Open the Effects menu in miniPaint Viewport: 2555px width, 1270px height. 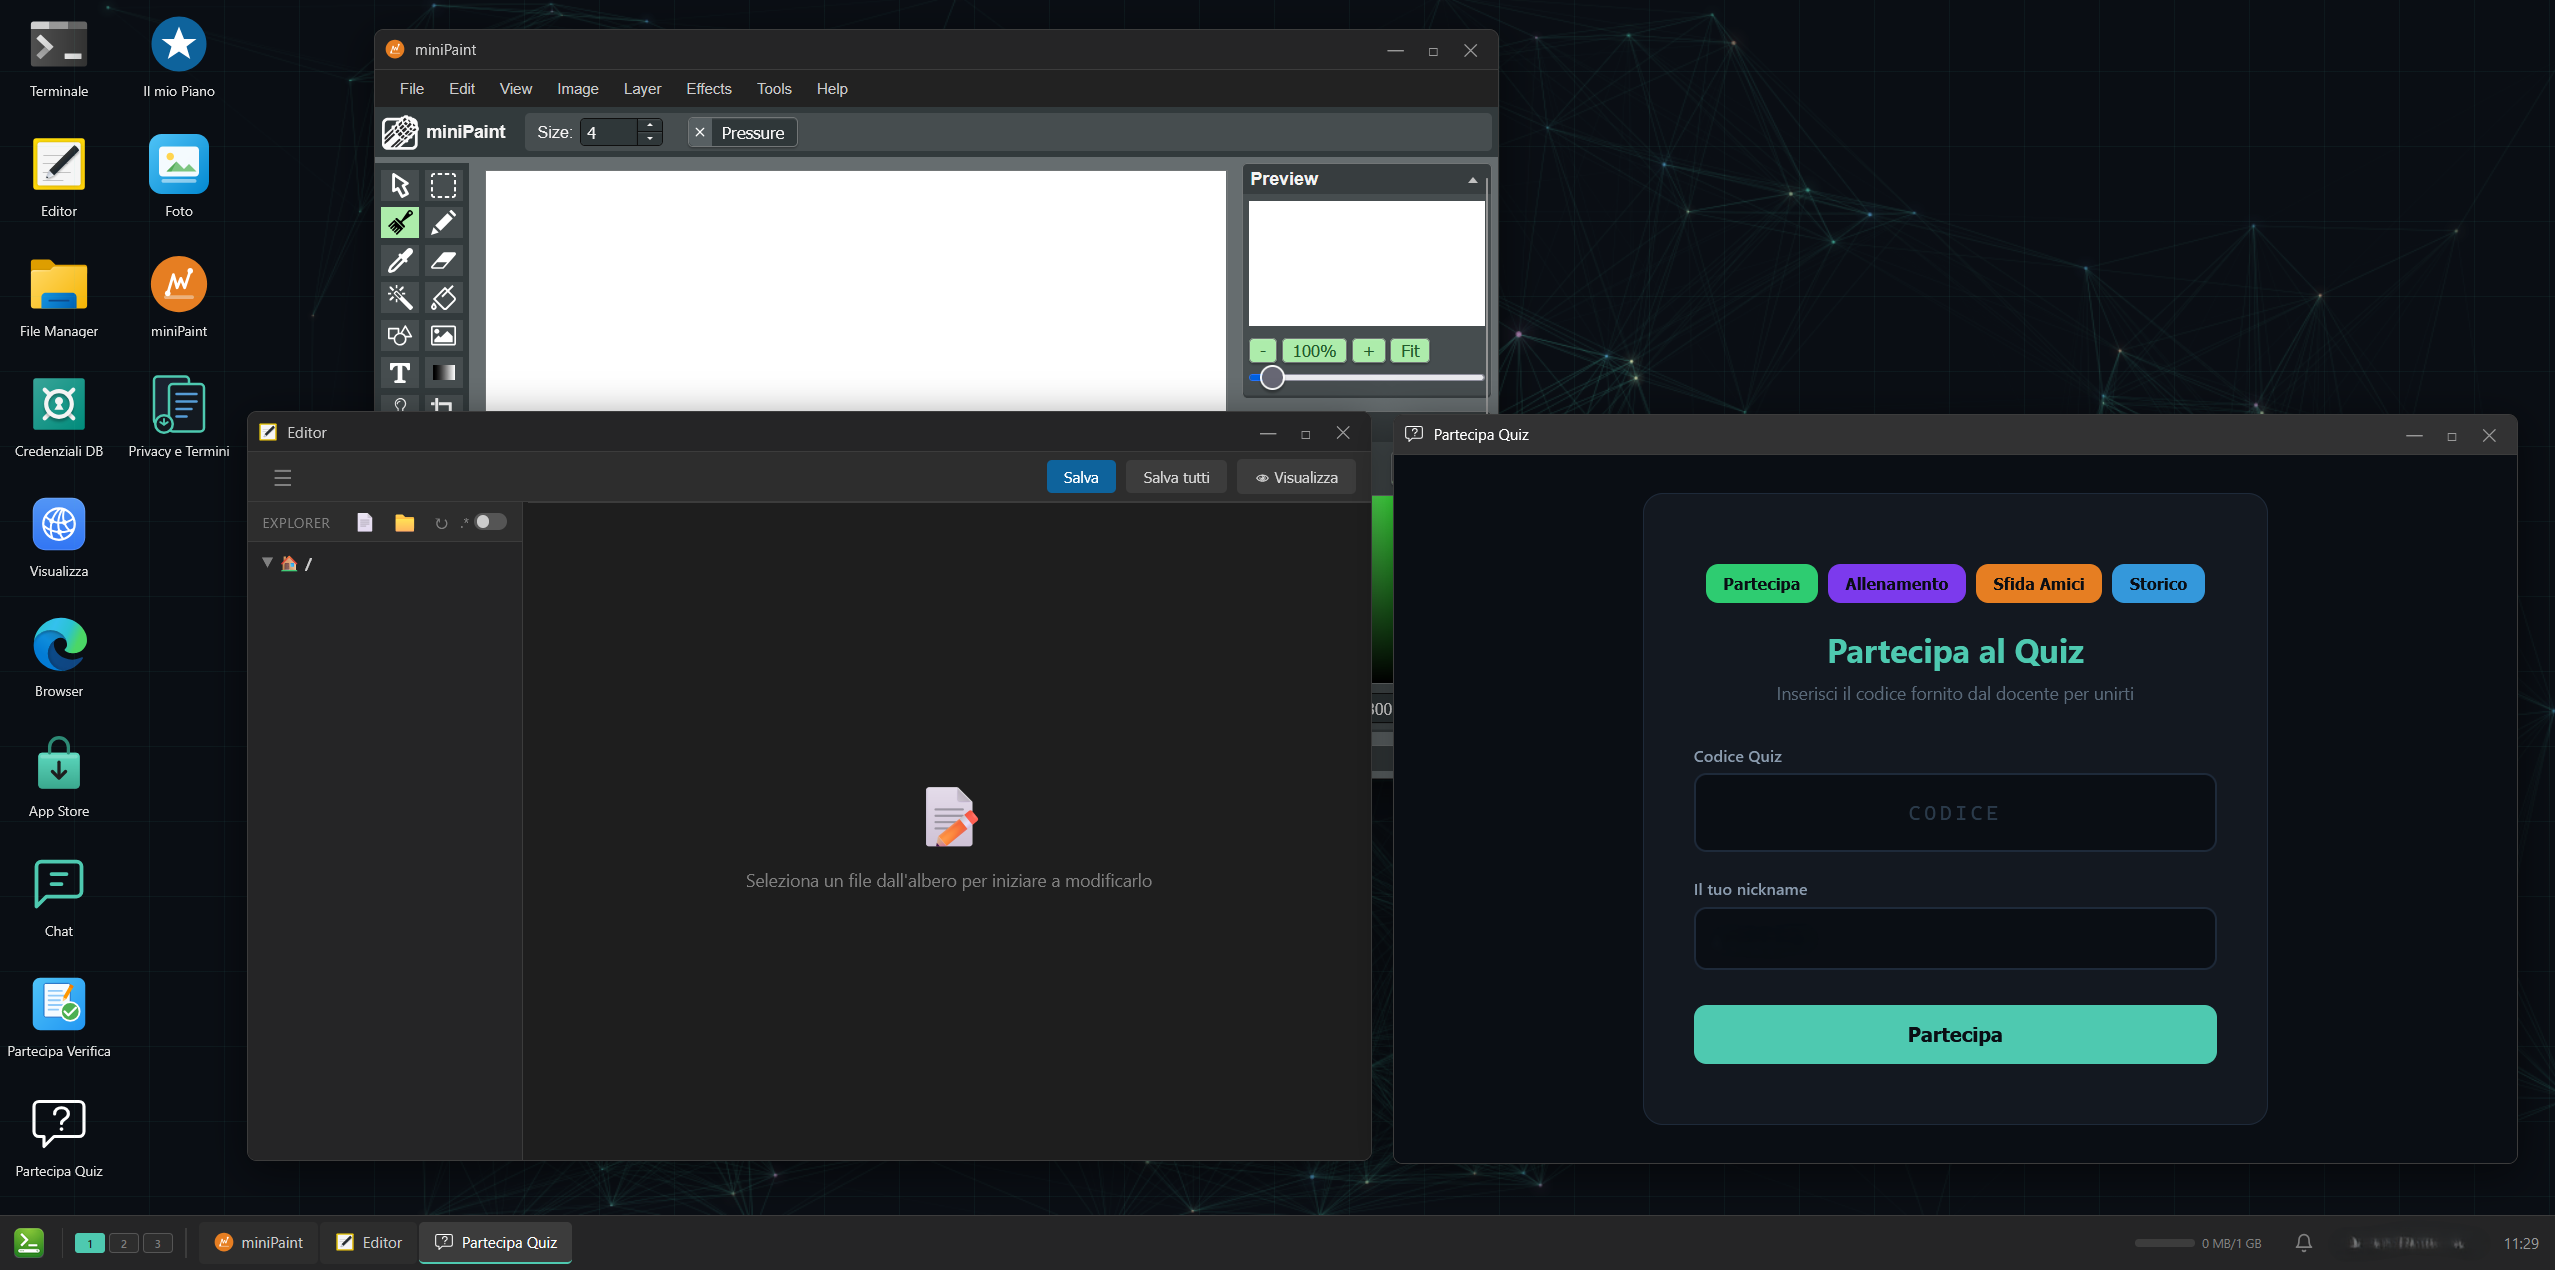click(x=708, y=88)
